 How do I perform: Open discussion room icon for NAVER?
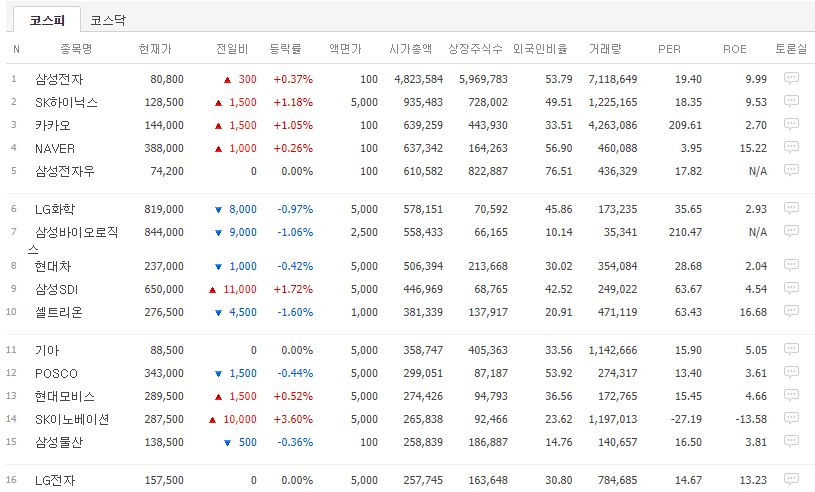[x=791, y=147]
